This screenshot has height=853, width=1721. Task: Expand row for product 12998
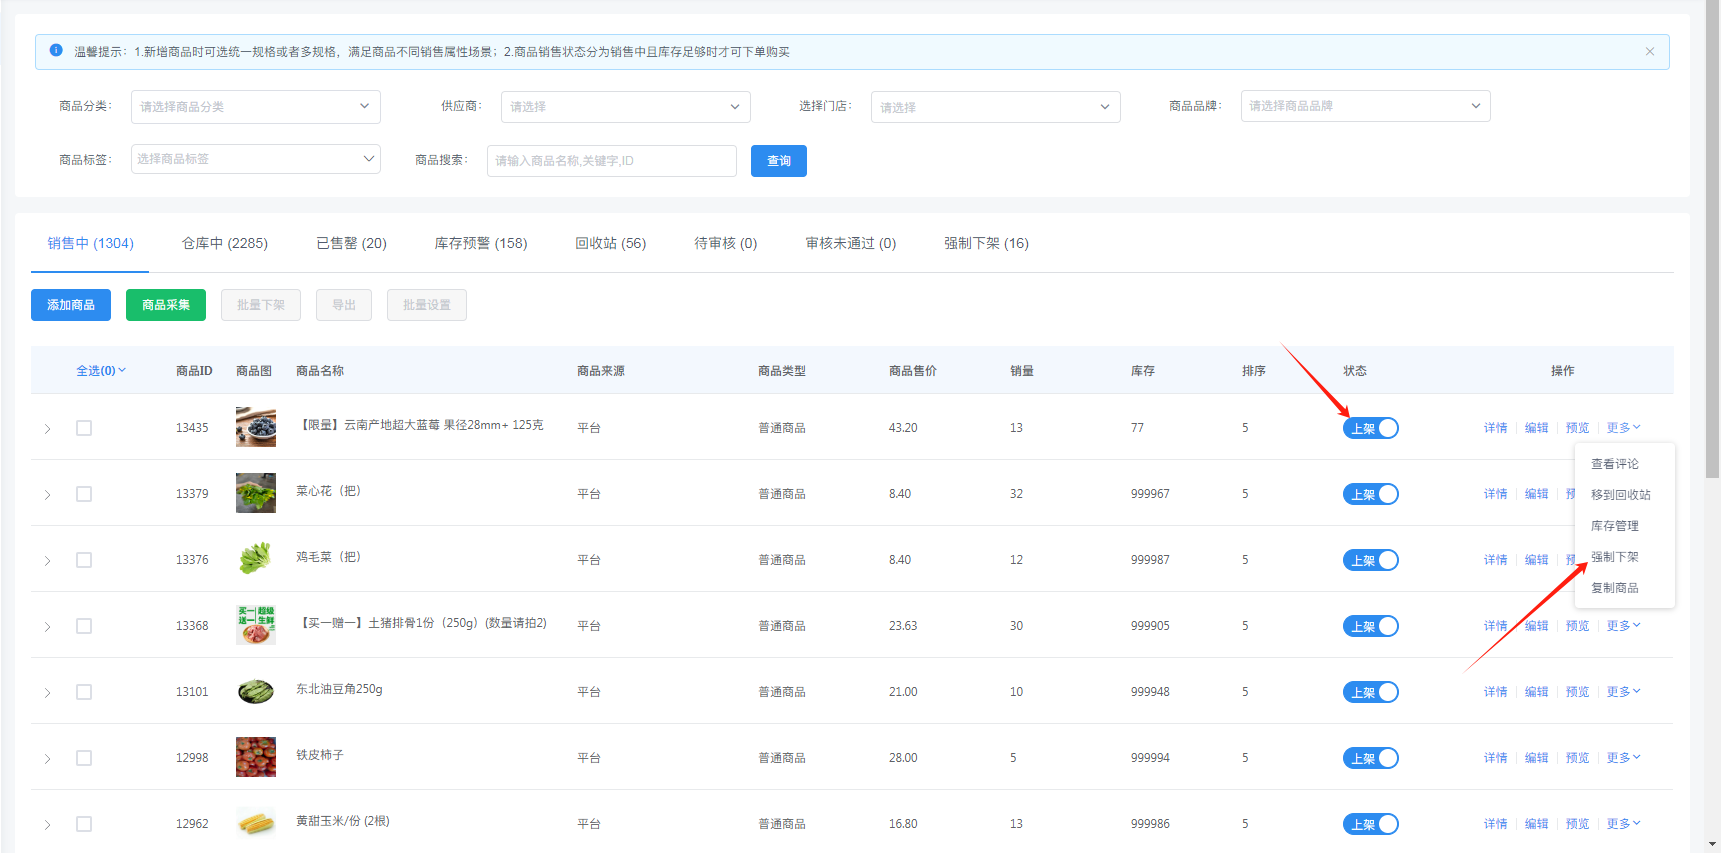tap(47, 759)
